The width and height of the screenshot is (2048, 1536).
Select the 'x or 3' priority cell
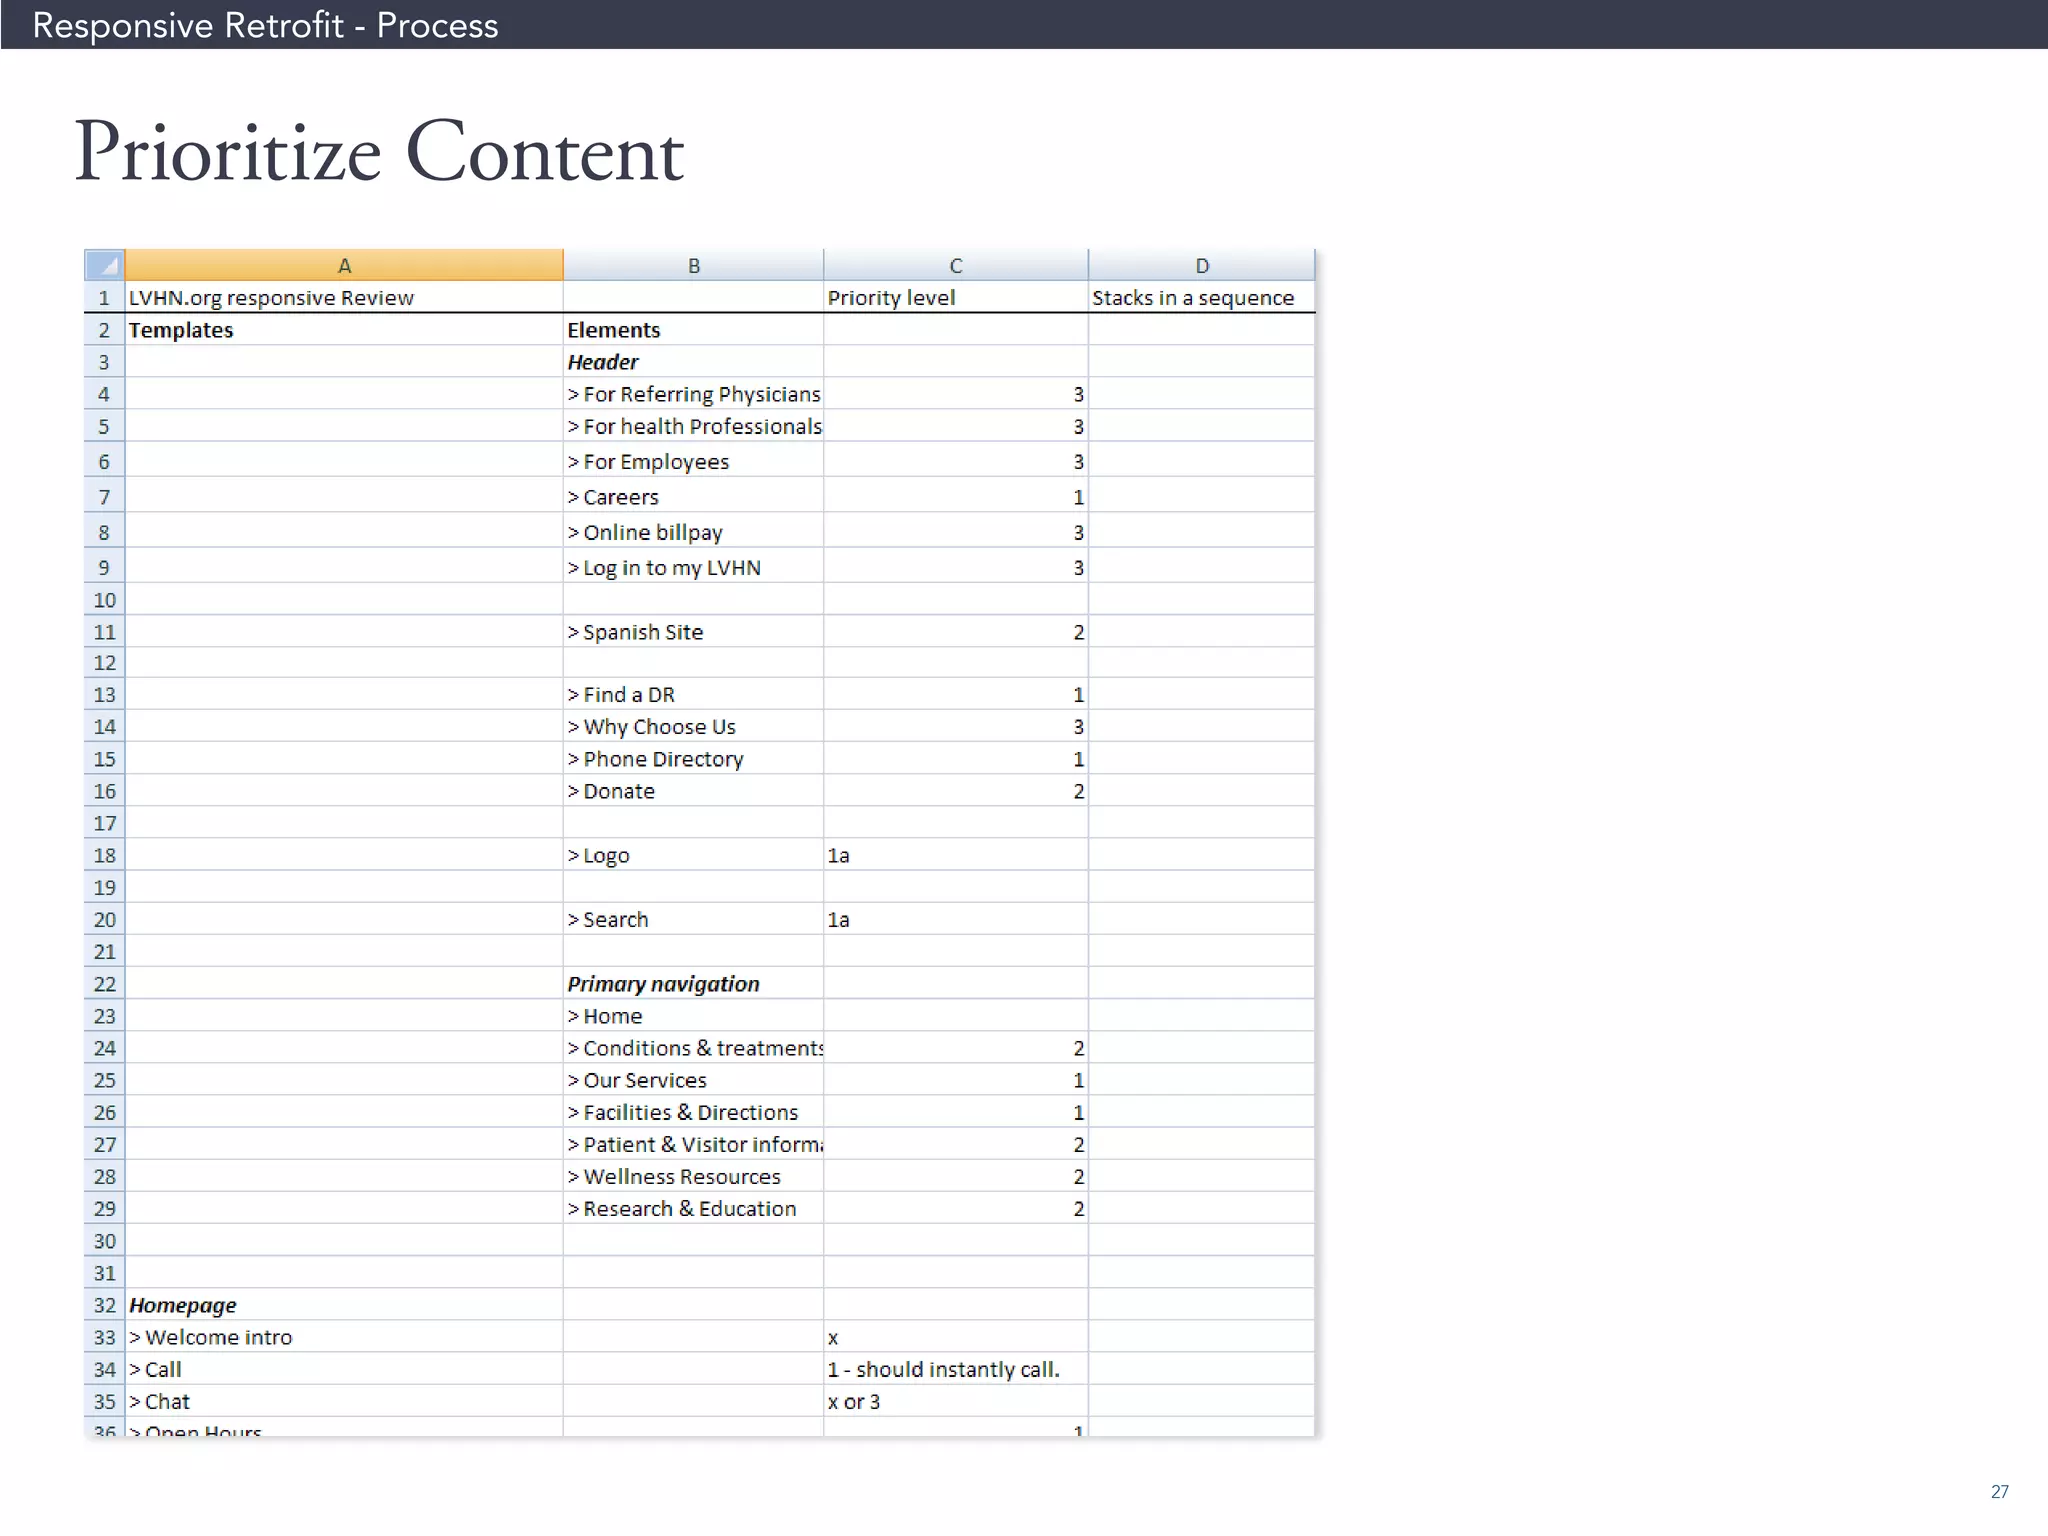click(955, 1400)
